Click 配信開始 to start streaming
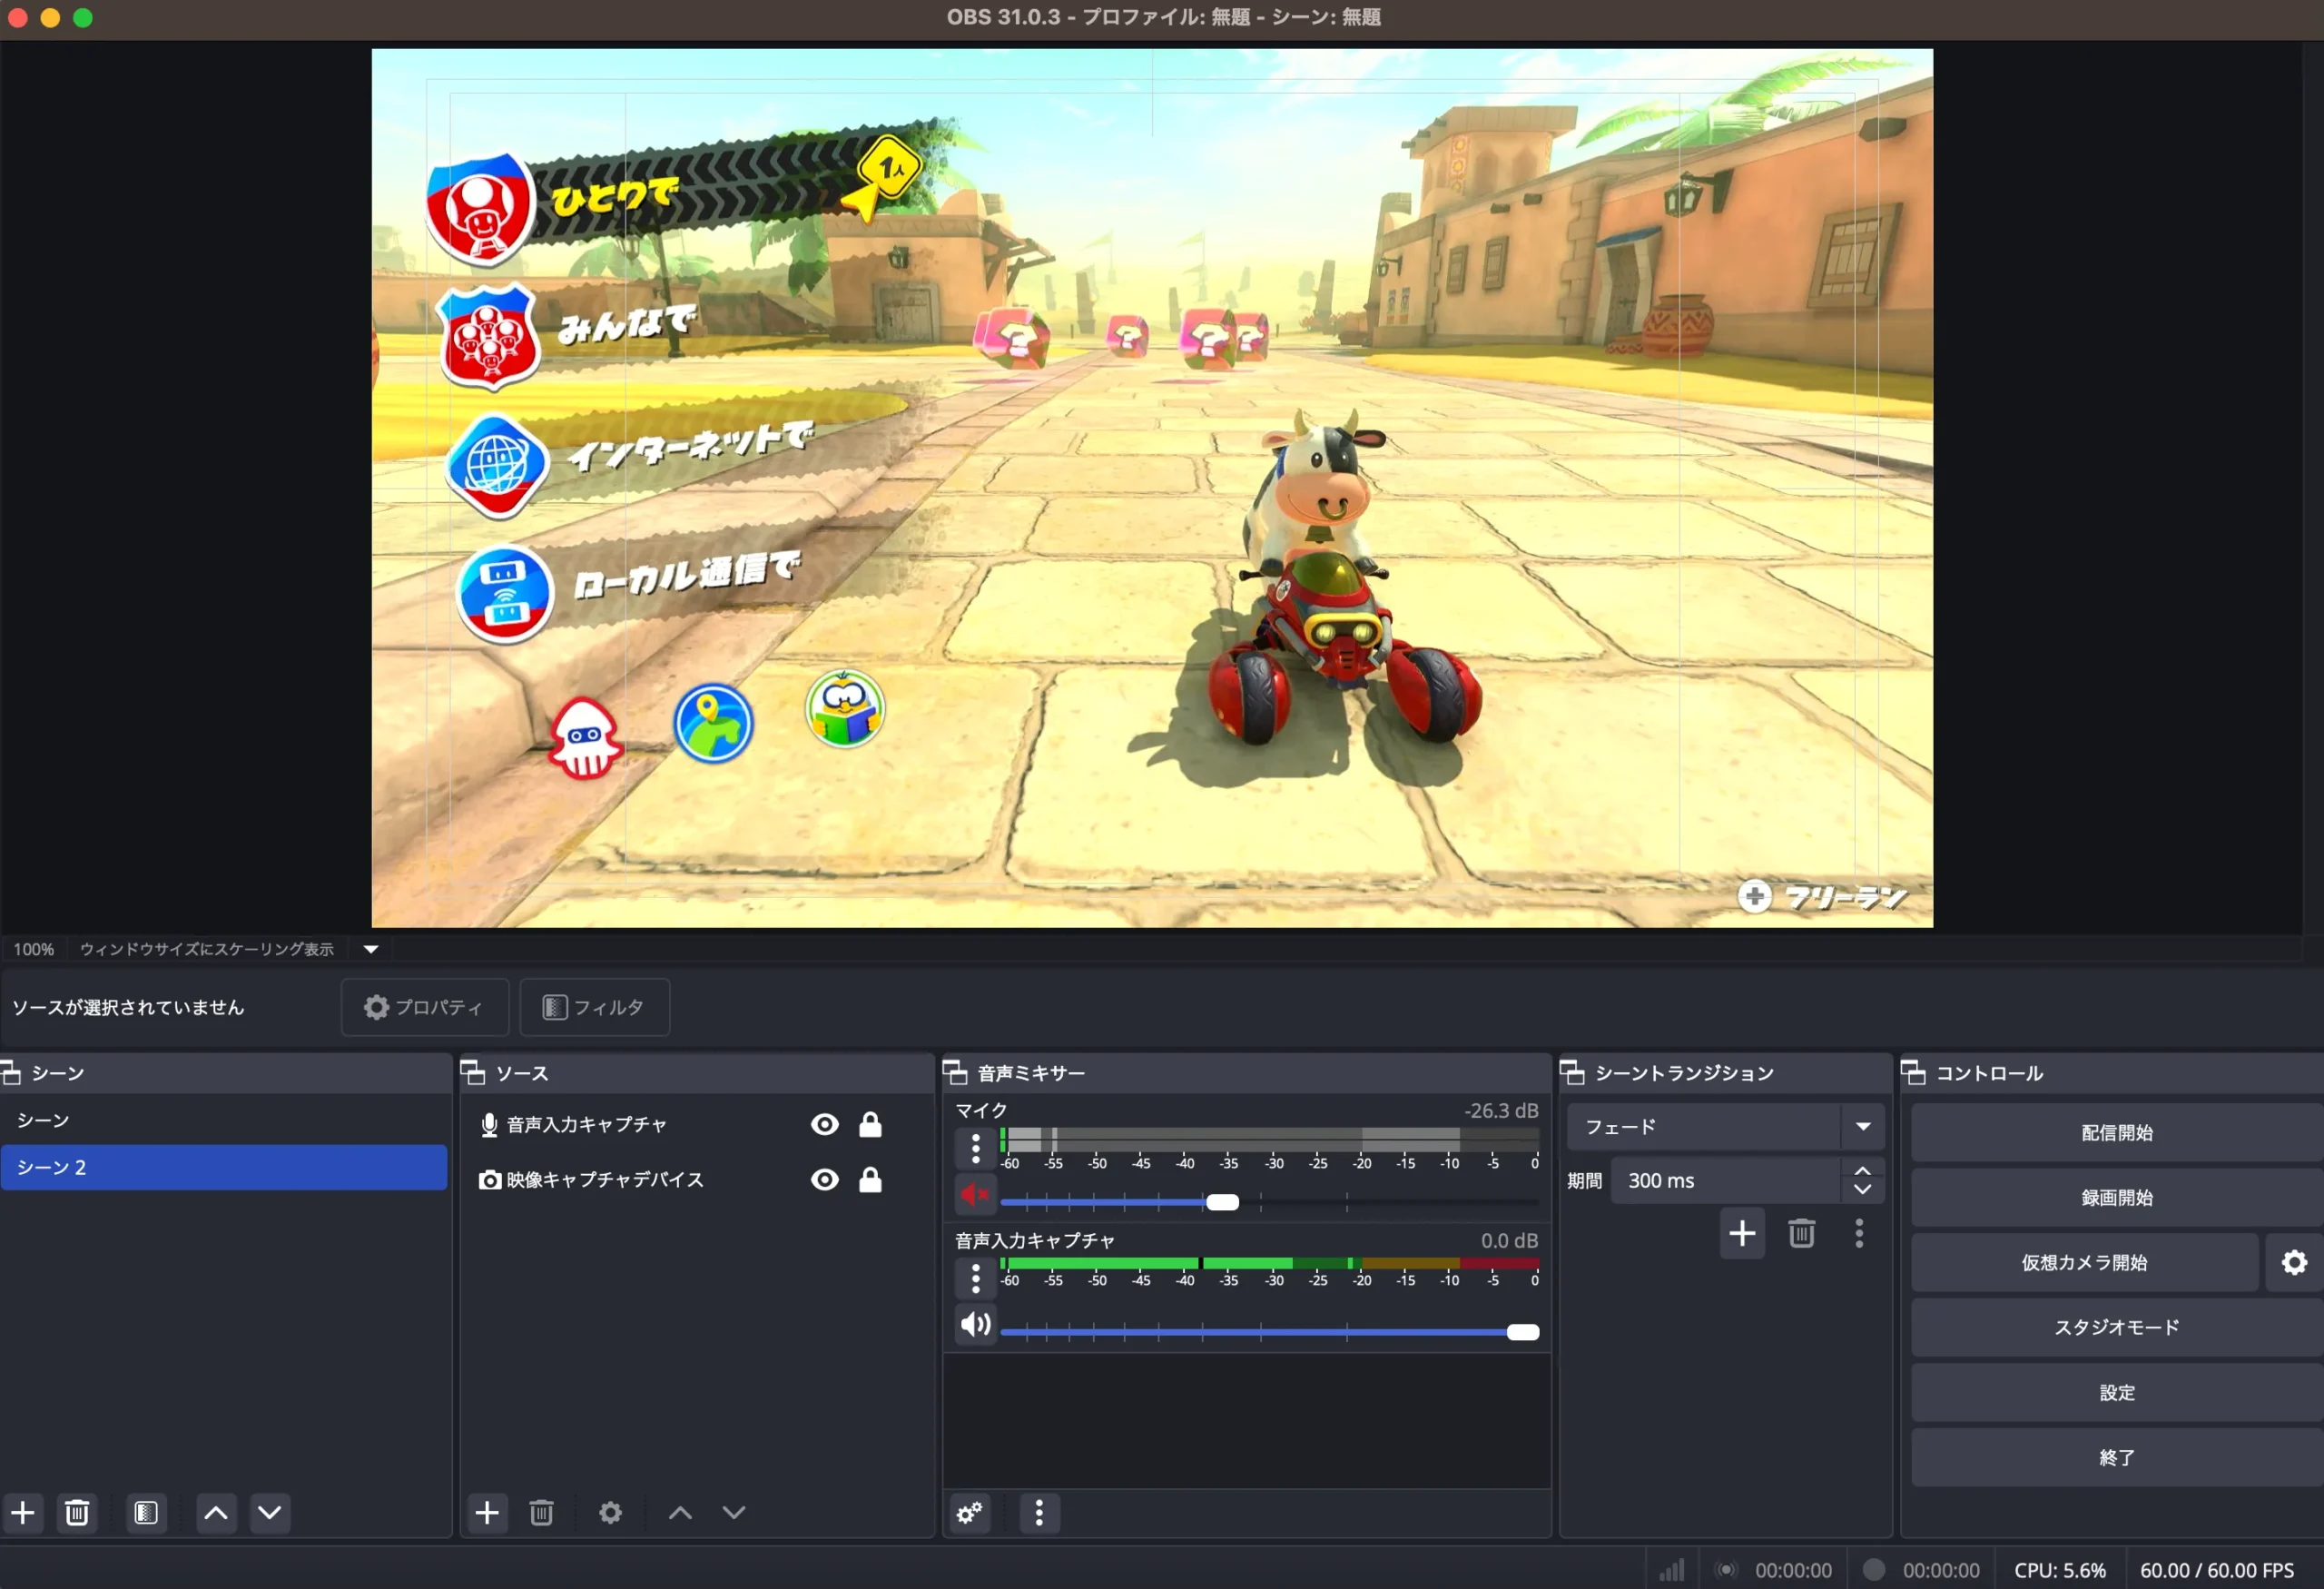2324x1589 pixels. point(2117,1132)
